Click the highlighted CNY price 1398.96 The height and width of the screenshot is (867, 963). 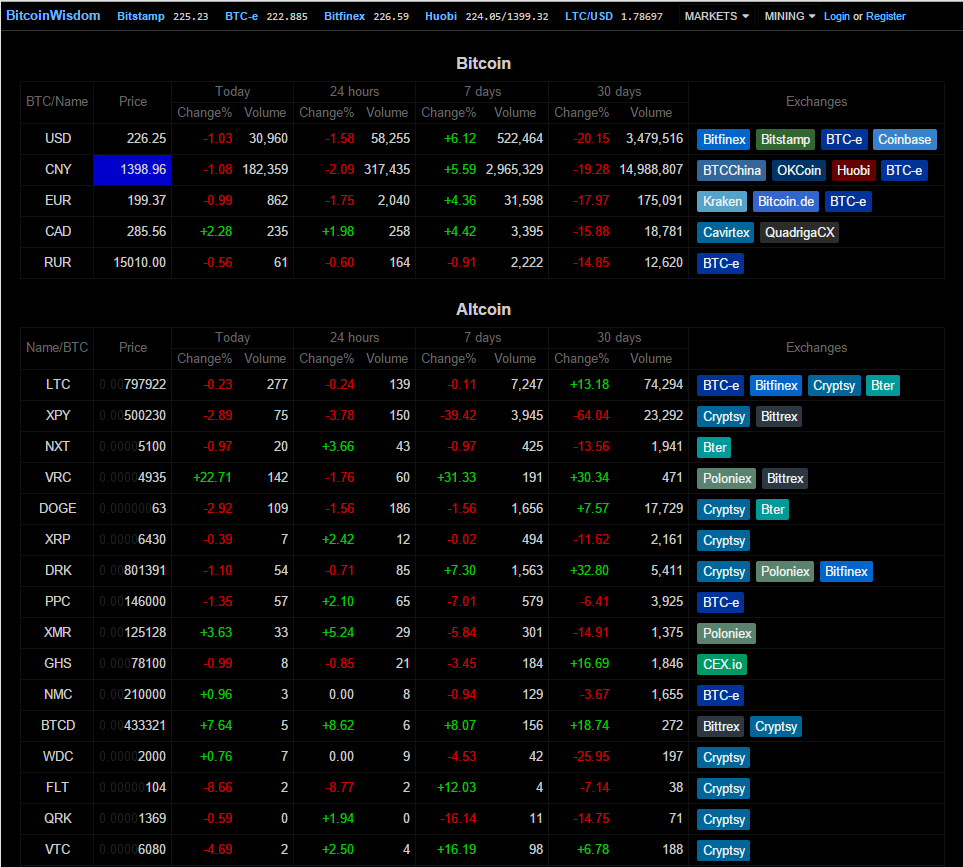132,169
